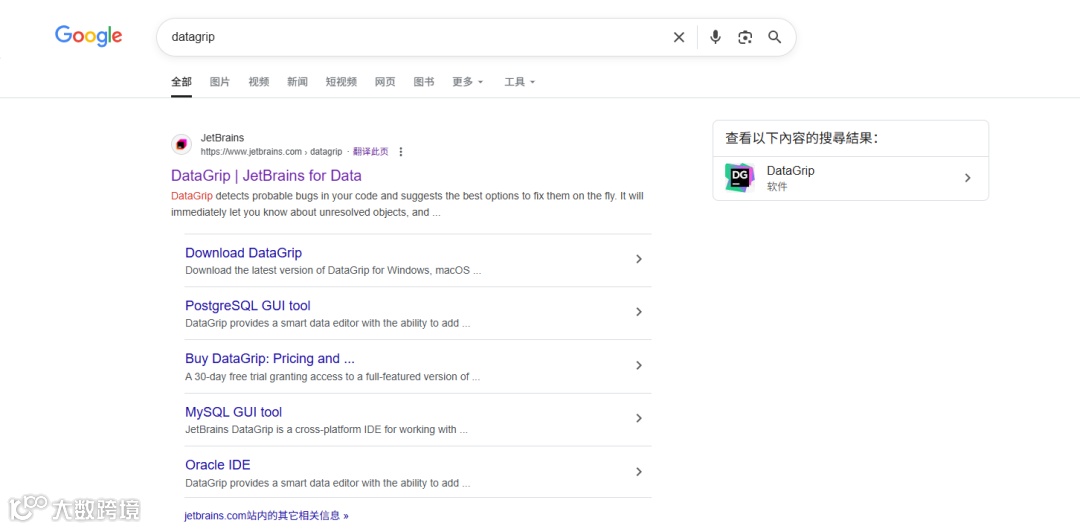This screenshot has width=1080, height=529.
Task: Open the PostgreSQL GUI tool sitelink
Action: tap(248, 306)
